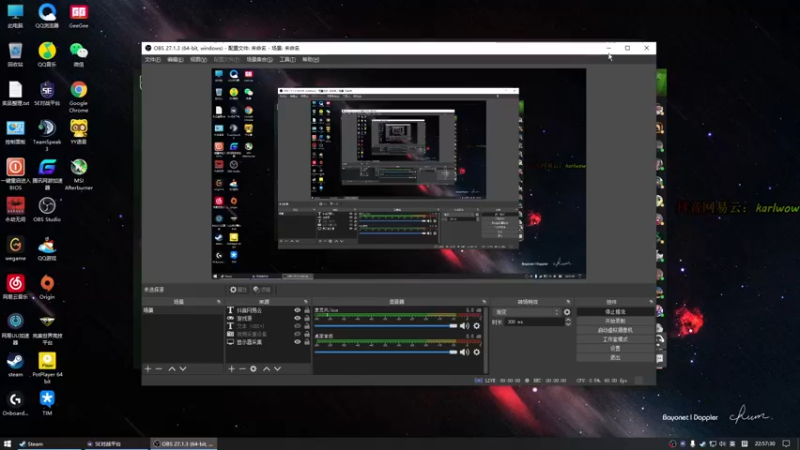Toggle visibility of 显示器采集 source
The image size is (800, 450).
coord(297,342)
